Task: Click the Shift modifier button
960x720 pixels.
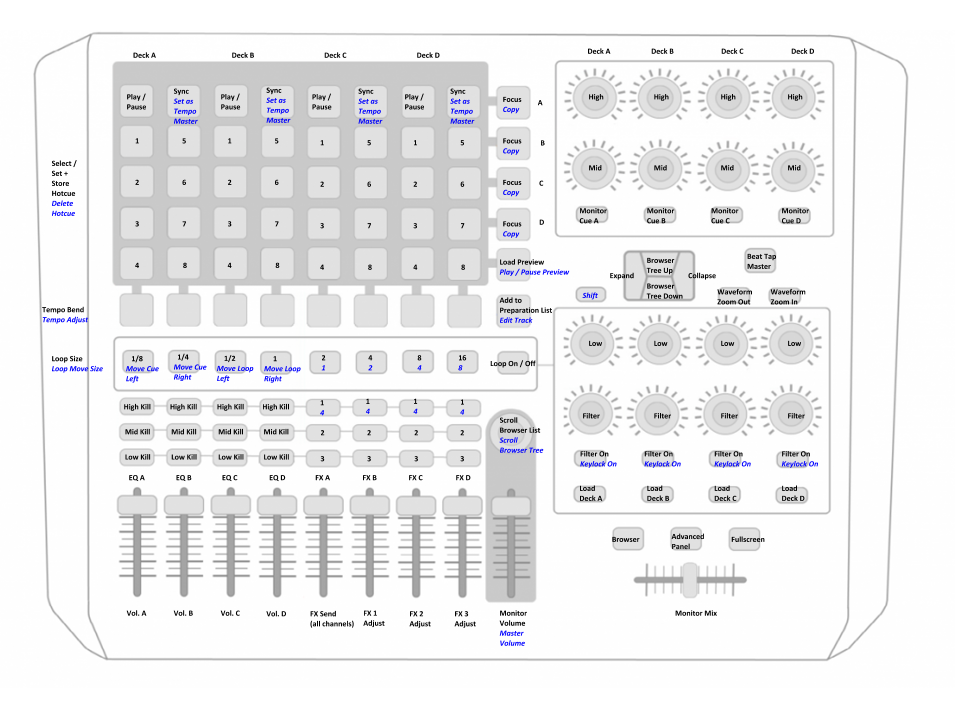Action: coord(590,295)
